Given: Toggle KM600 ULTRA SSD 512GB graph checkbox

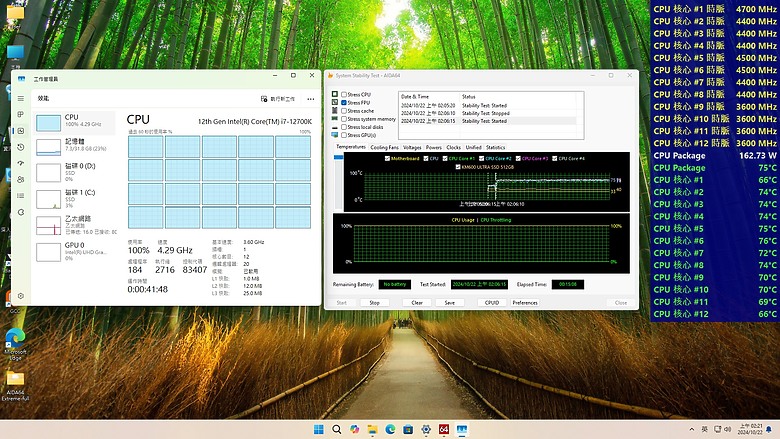Looking at the screenshot, I should 458,167.
